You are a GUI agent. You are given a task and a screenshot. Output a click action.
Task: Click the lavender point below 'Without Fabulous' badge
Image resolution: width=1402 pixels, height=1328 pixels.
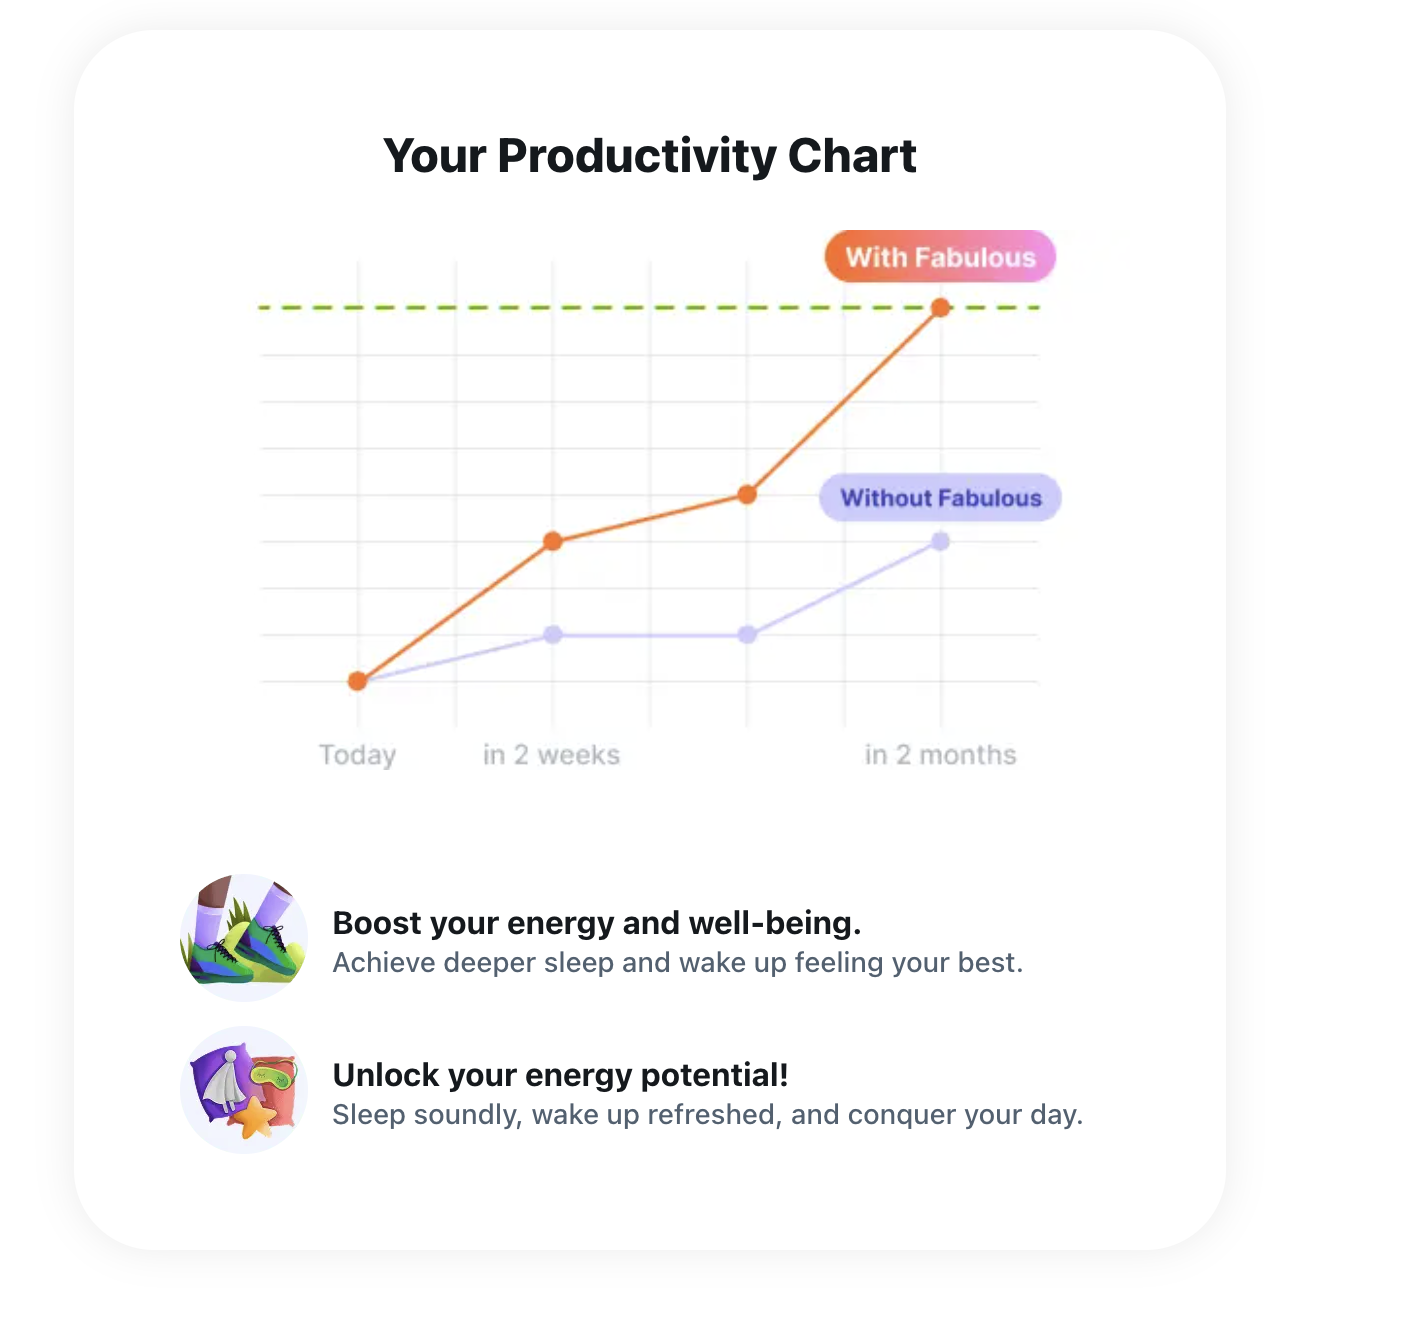click(940, 542)
